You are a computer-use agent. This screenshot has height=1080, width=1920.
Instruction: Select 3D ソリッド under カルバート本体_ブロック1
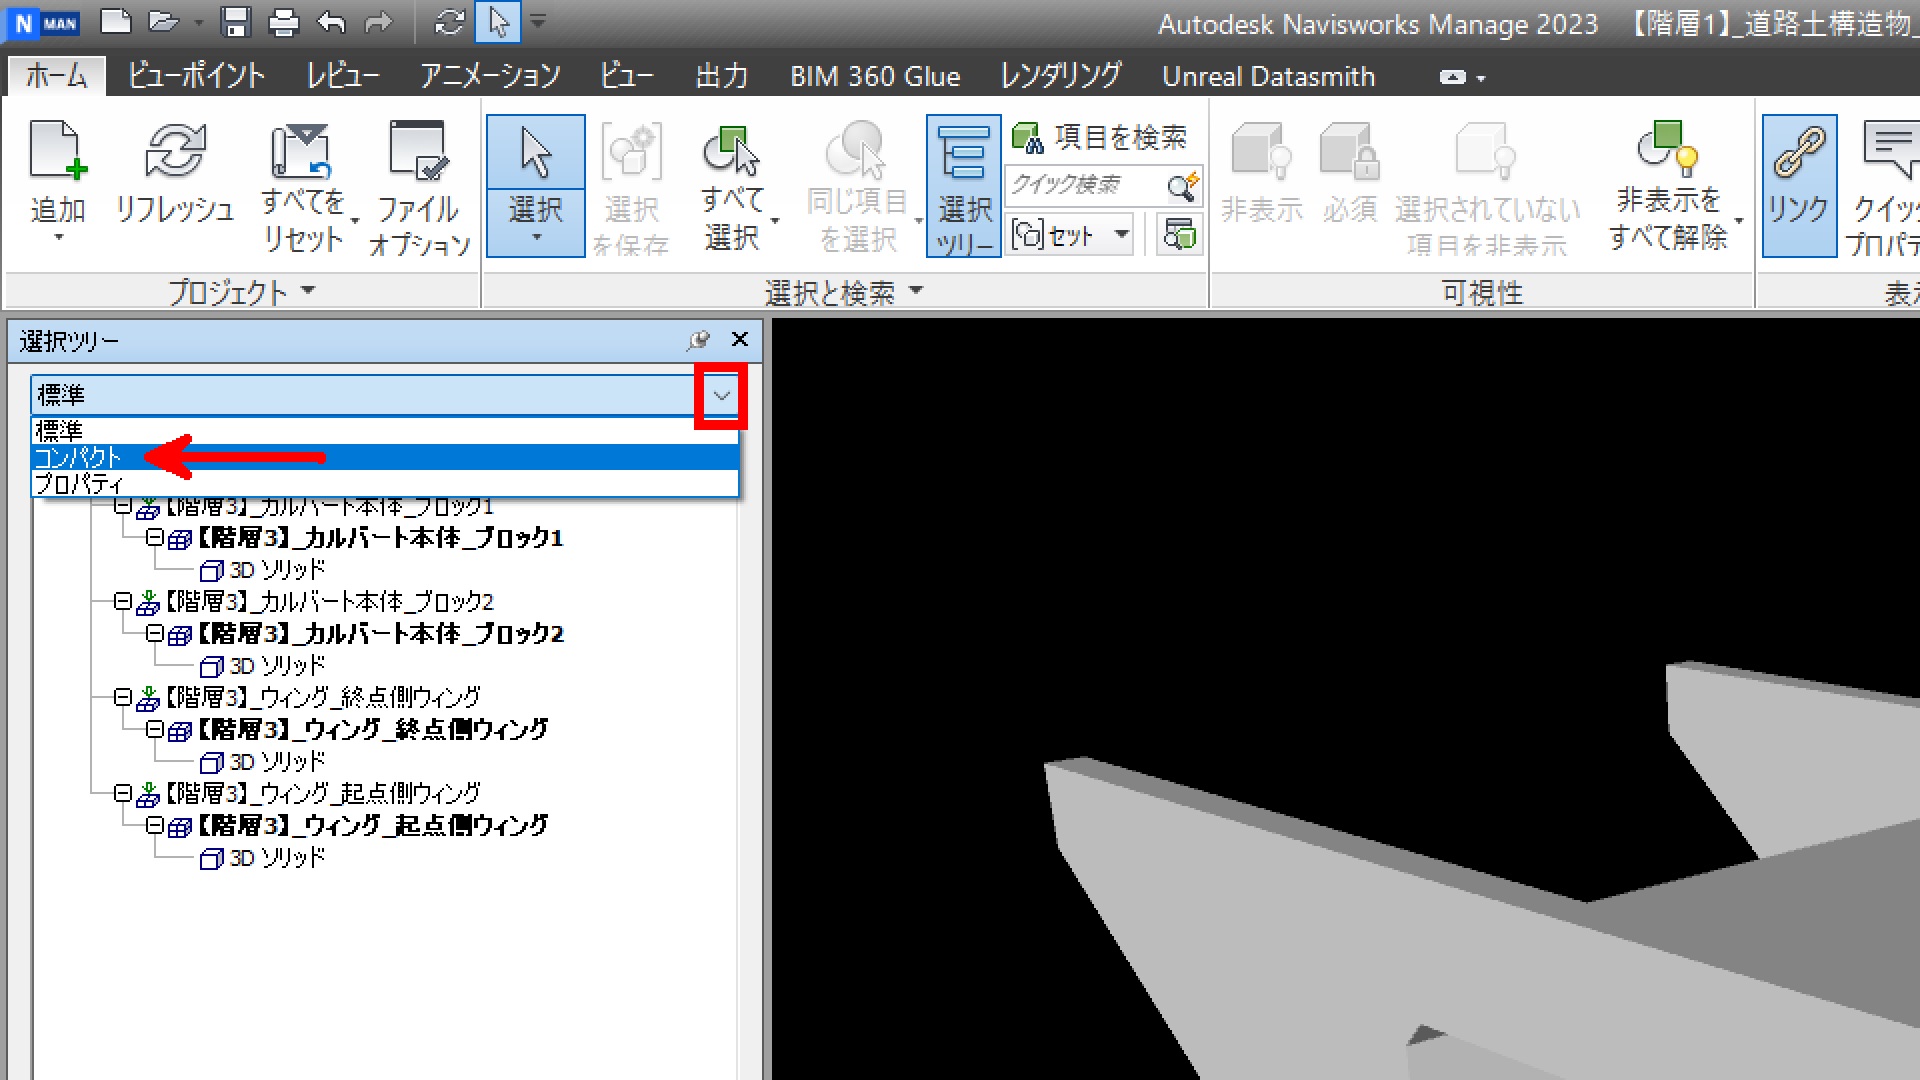277,570
